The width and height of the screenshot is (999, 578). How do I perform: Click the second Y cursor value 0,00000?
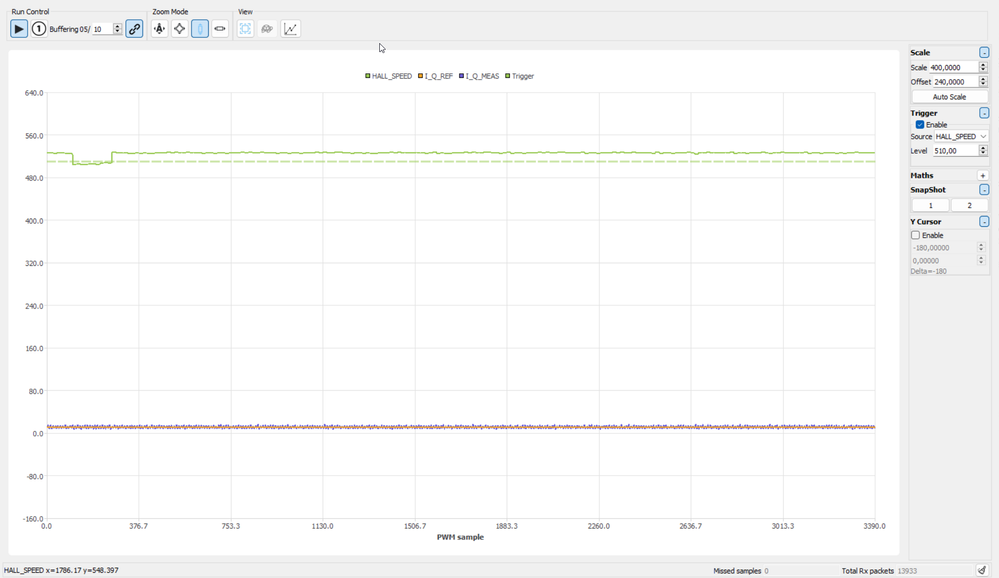[x=944, y=261]
